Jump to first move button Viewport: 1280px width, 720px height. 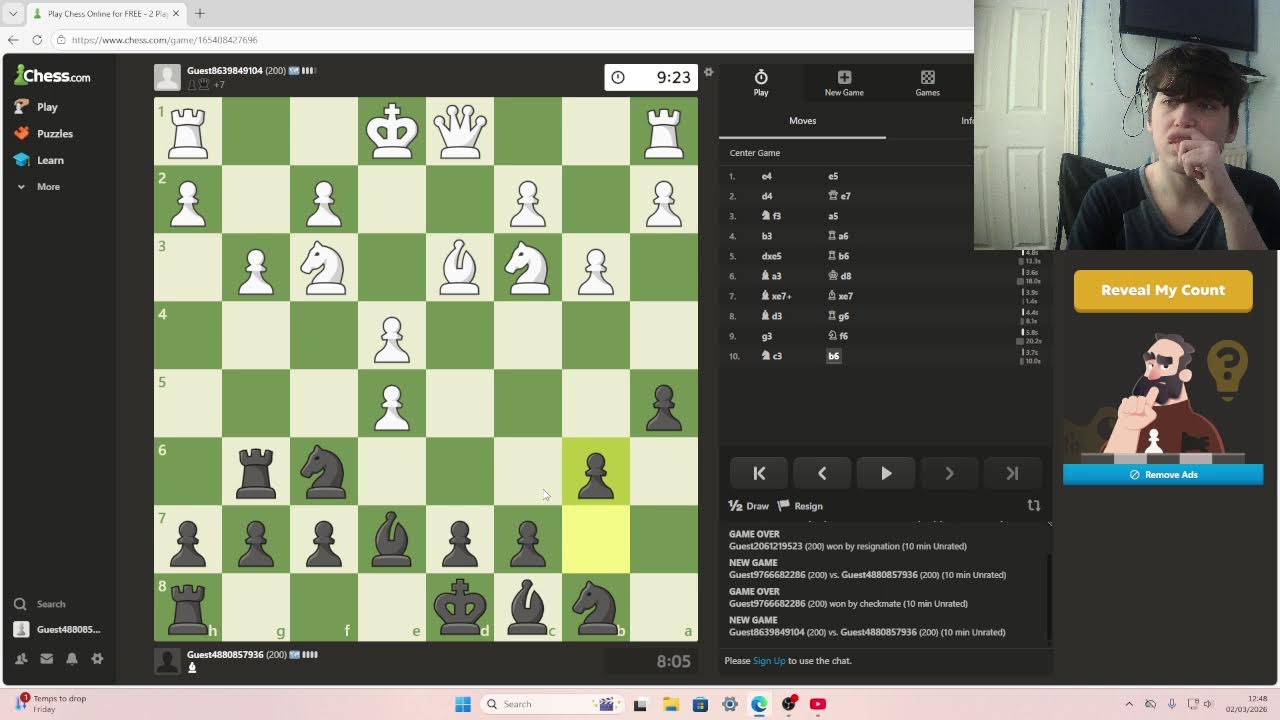759,474
